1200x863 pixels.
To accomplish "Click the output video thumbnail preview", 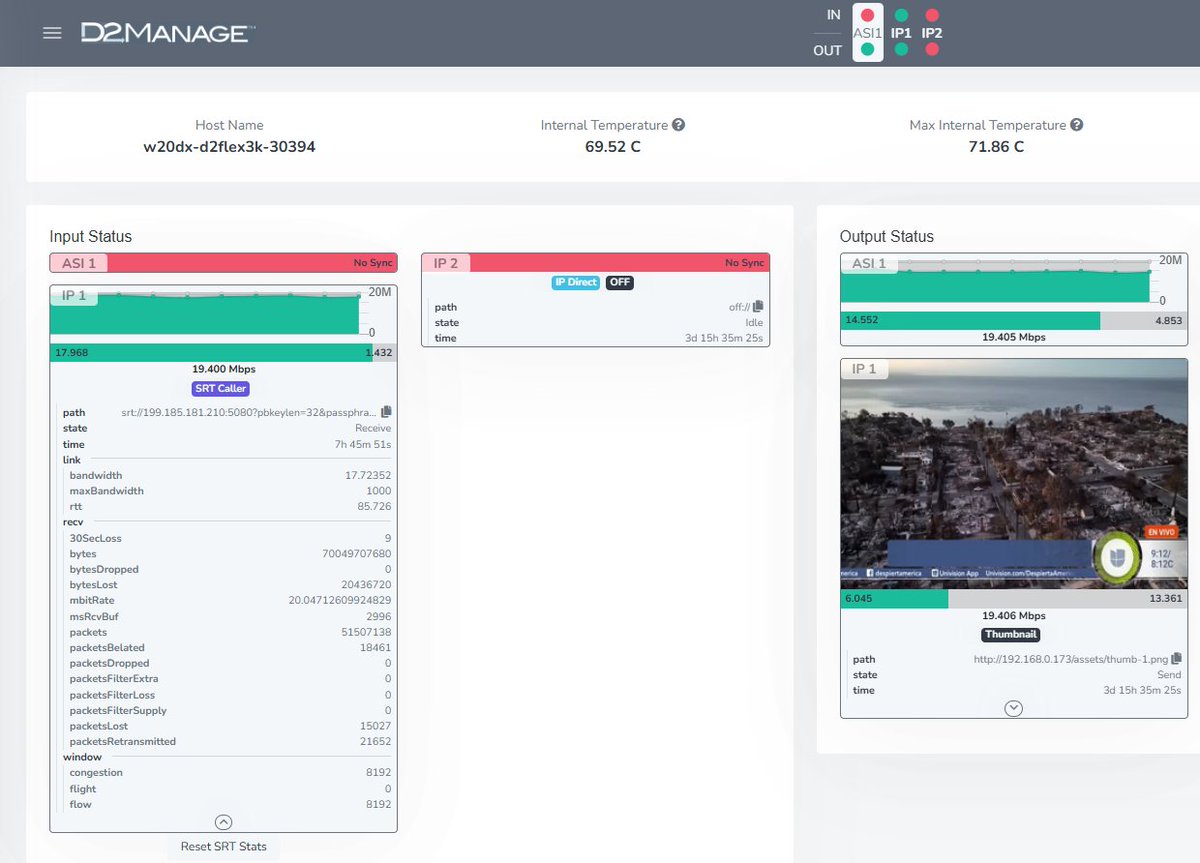I will pyautogui.click(x=1014, y=474).
